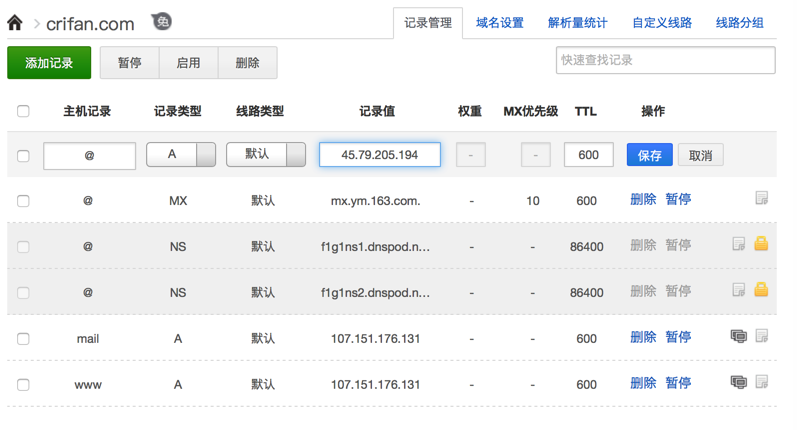Expand the line type dropdown showing 默认
Screen dimensions: 797x430
coord(266,155)
